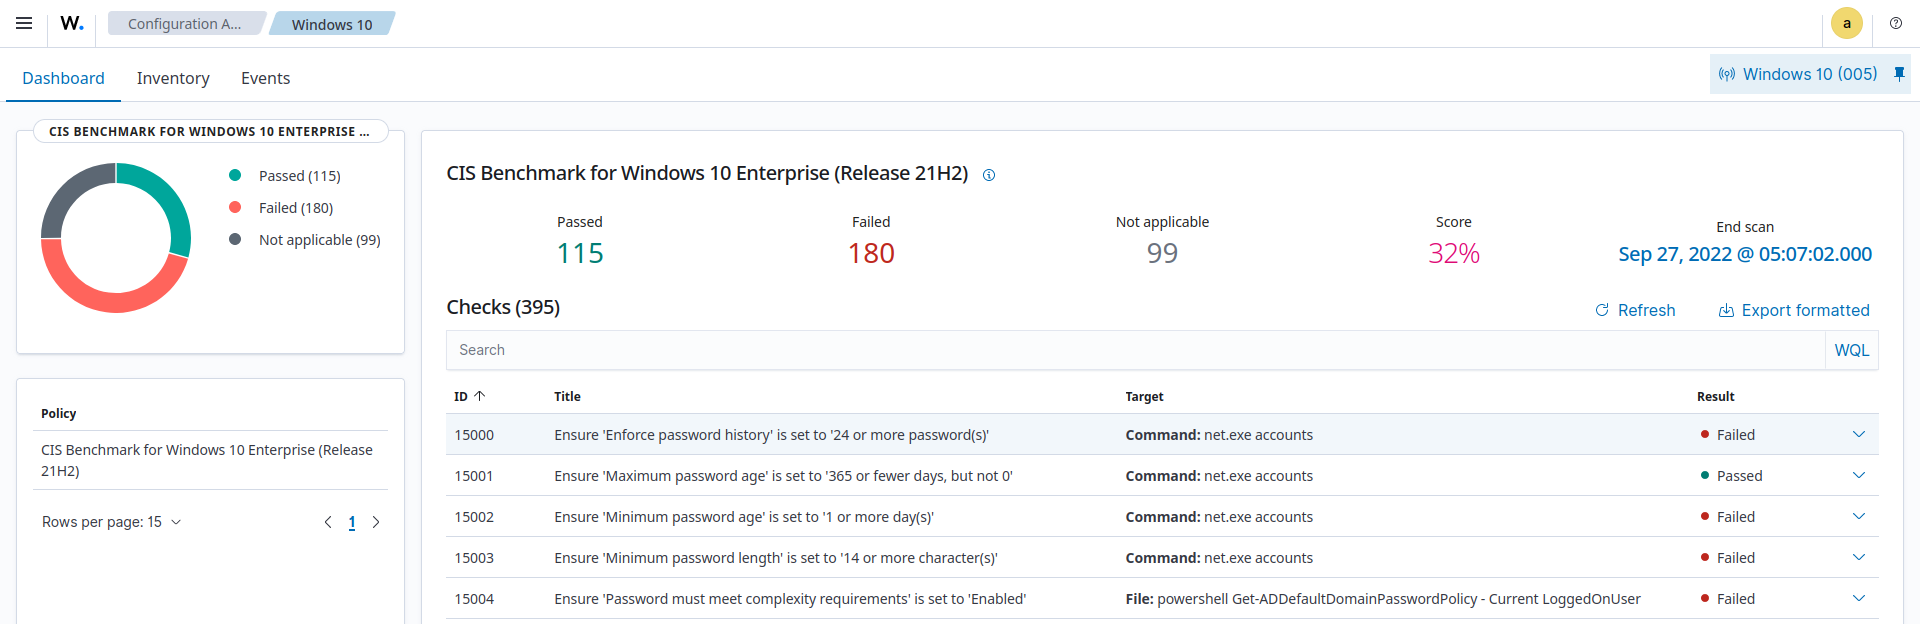This screenshot has height=624, width=1920.
Task: Open the help icon in top bar
Action: coord(1895,23)
